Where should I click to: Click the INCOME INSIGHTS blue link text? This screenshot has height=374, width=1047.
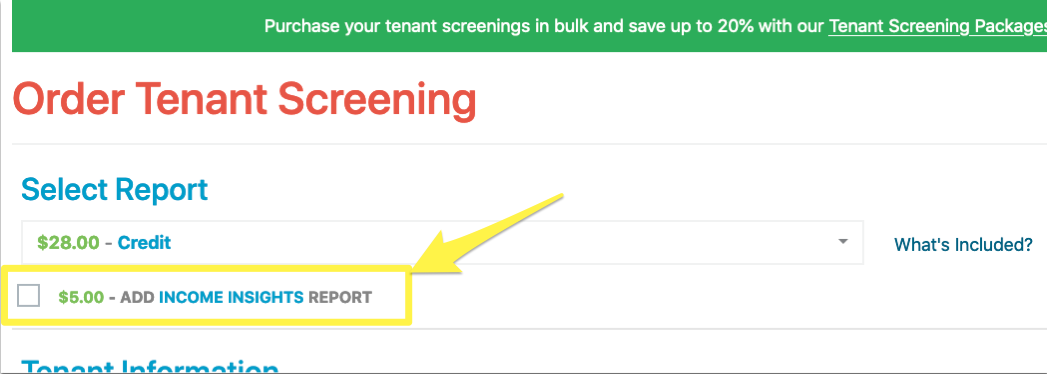click(231, 297)
